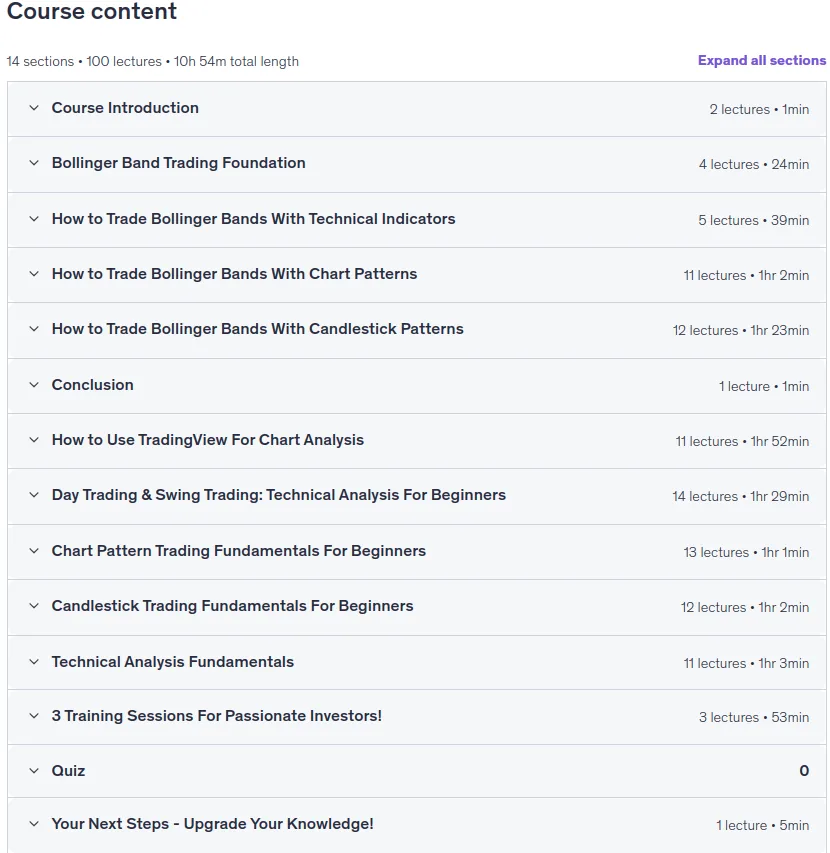This screenshot has height=853, width=830.
Task: Expand the Conclusion section chevron
Action: pyautogui.click(x=34, y=385)
